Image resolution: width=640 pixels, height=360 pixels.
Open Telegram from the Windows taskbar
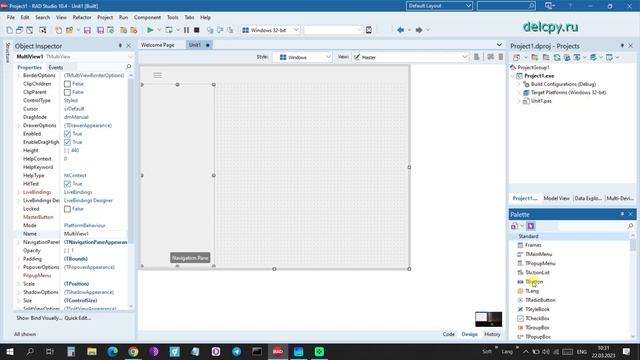(x=236, y=351)
